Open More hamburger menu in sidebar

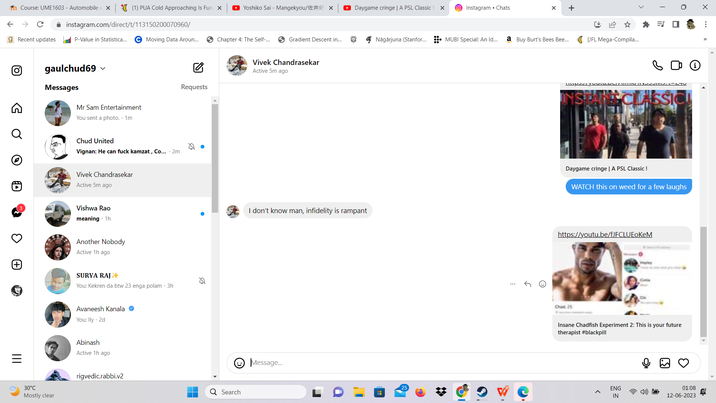(x=17, y=359)
